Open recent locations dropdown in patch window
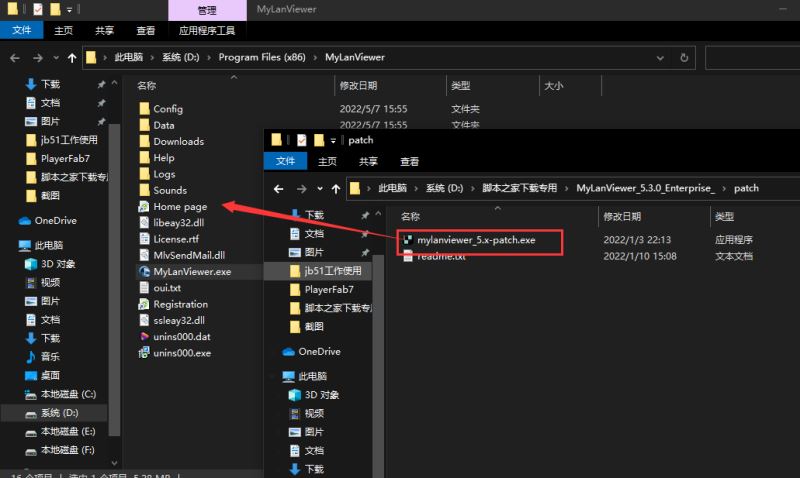 (319, 189)
